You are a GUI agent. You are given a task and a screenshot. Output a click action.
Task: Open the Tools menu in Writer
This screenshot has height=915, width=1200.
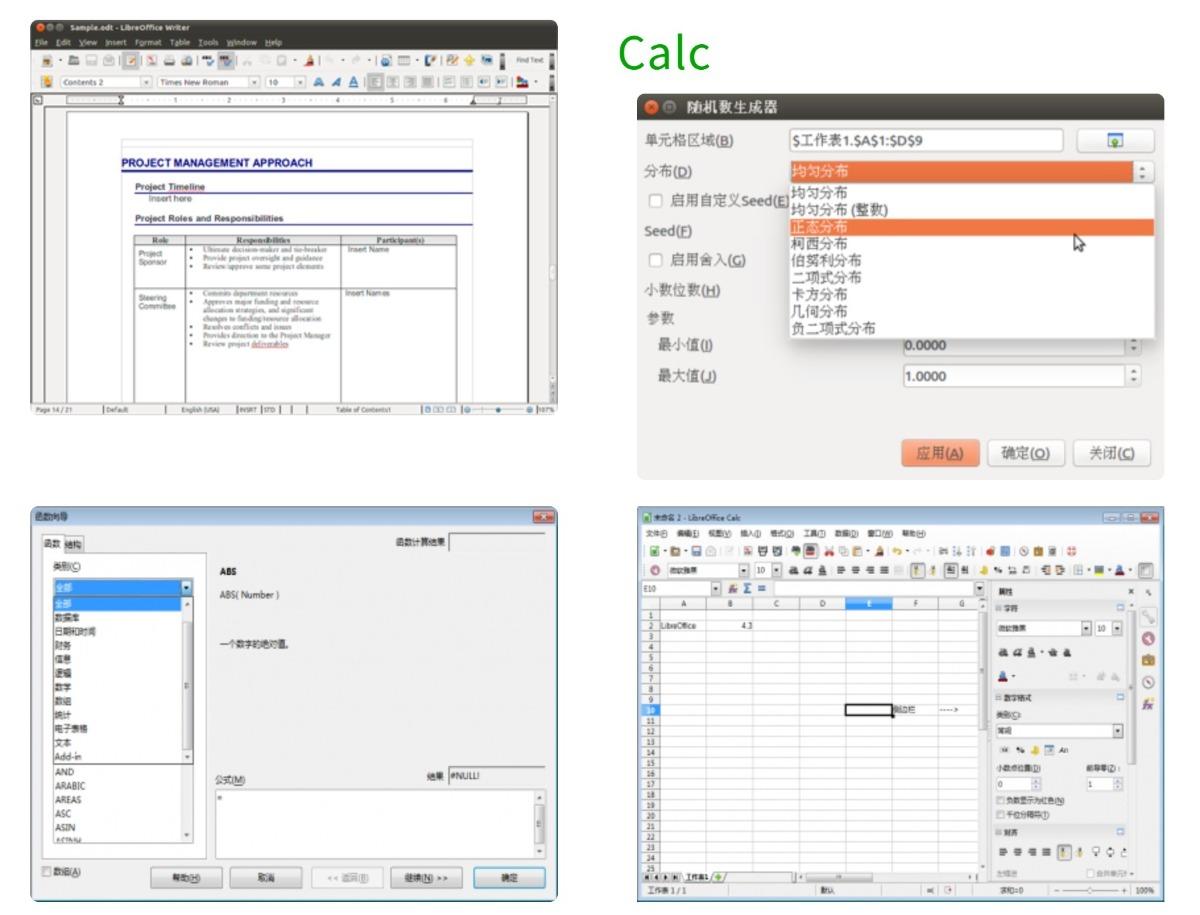[208, 42]
